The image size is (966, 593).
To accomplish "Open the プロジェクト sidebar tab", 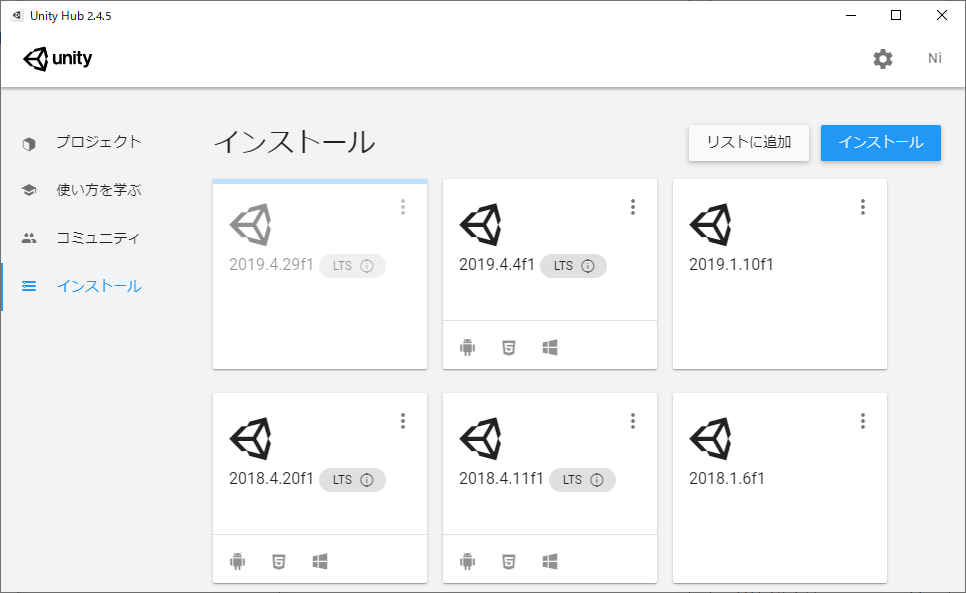I will tap(99, 142).
